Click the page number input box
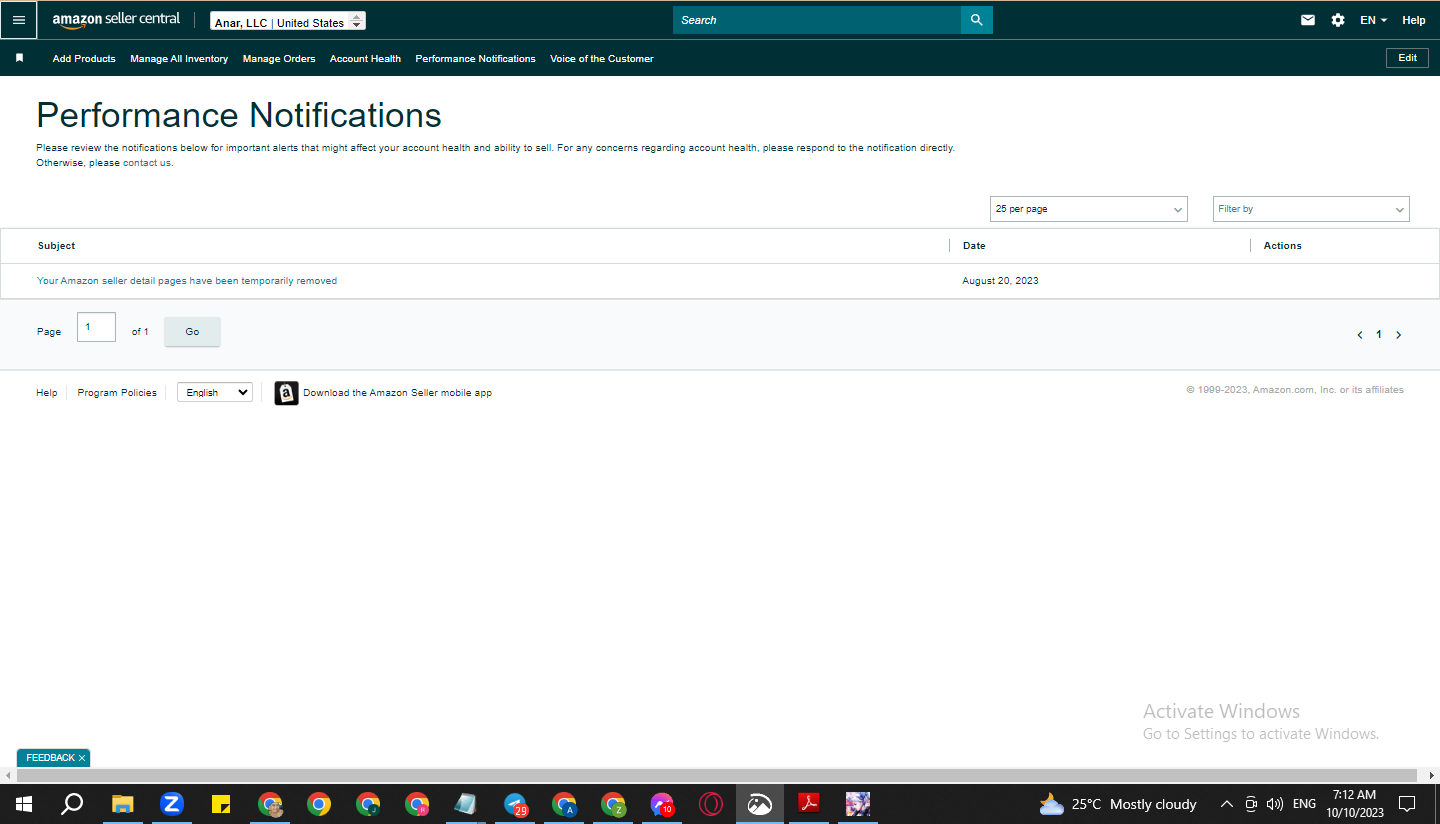This screenshot has height=824, width=1440. [96, 327]
